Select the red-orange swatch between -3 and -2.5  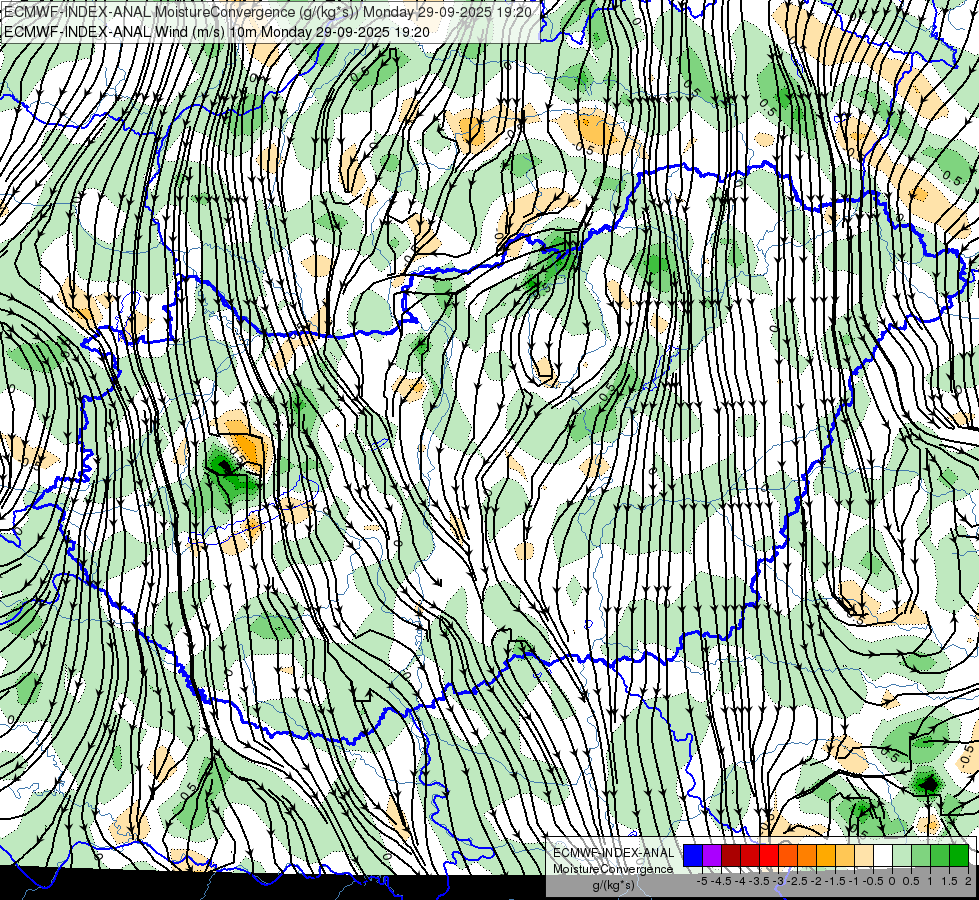(788, 855)
